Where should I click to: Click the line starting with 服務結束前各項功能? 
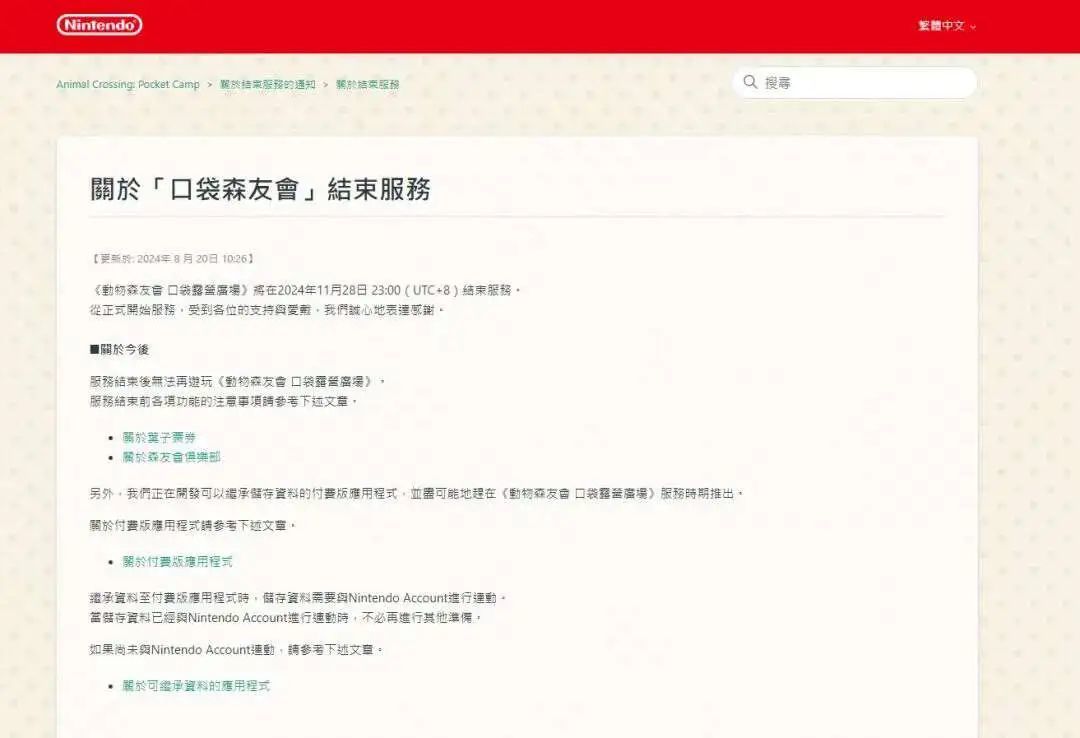point(224,400)
